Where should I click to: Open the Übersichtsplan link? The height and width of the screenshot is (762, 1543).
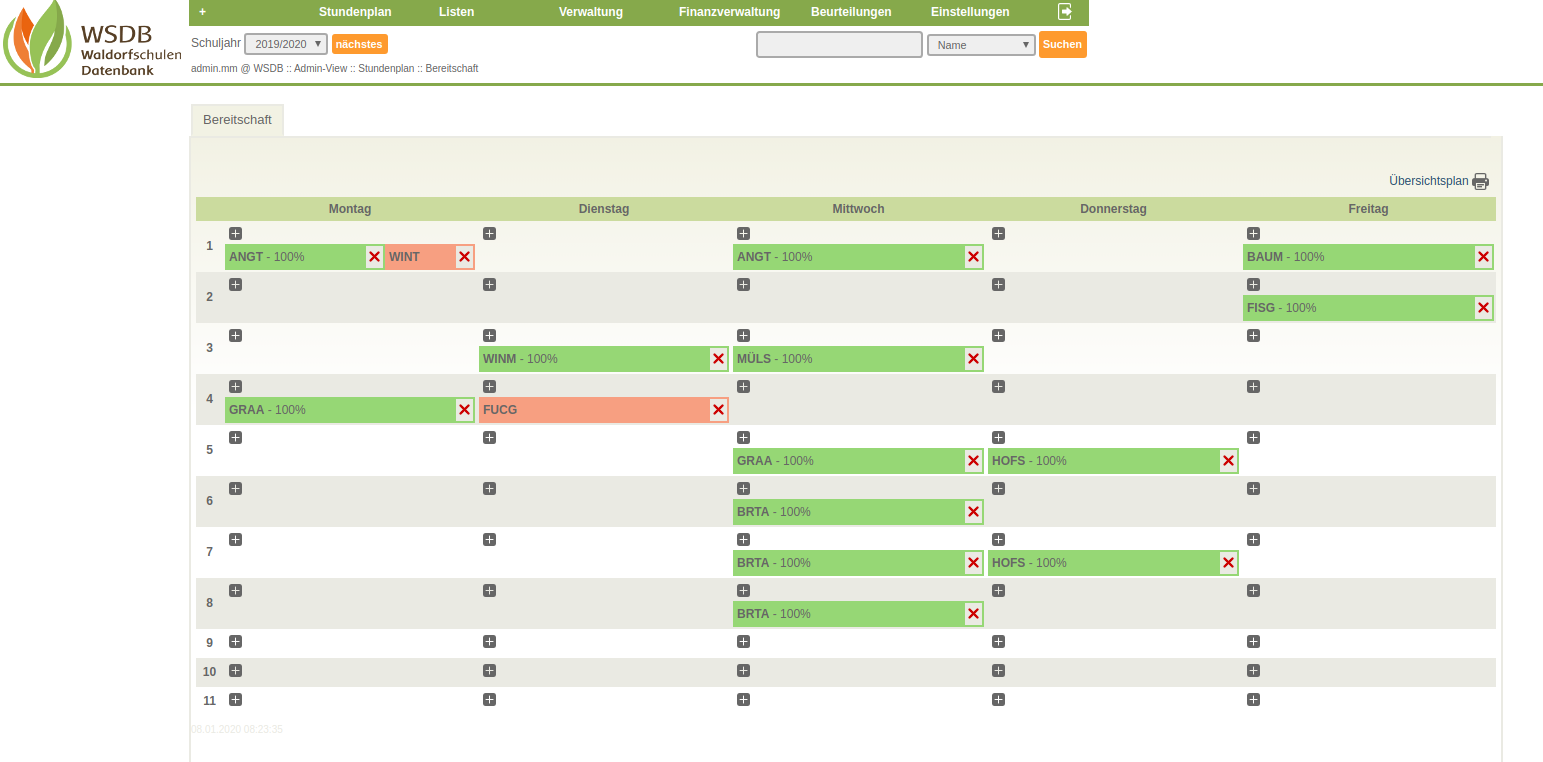[x=1428, y=181]
